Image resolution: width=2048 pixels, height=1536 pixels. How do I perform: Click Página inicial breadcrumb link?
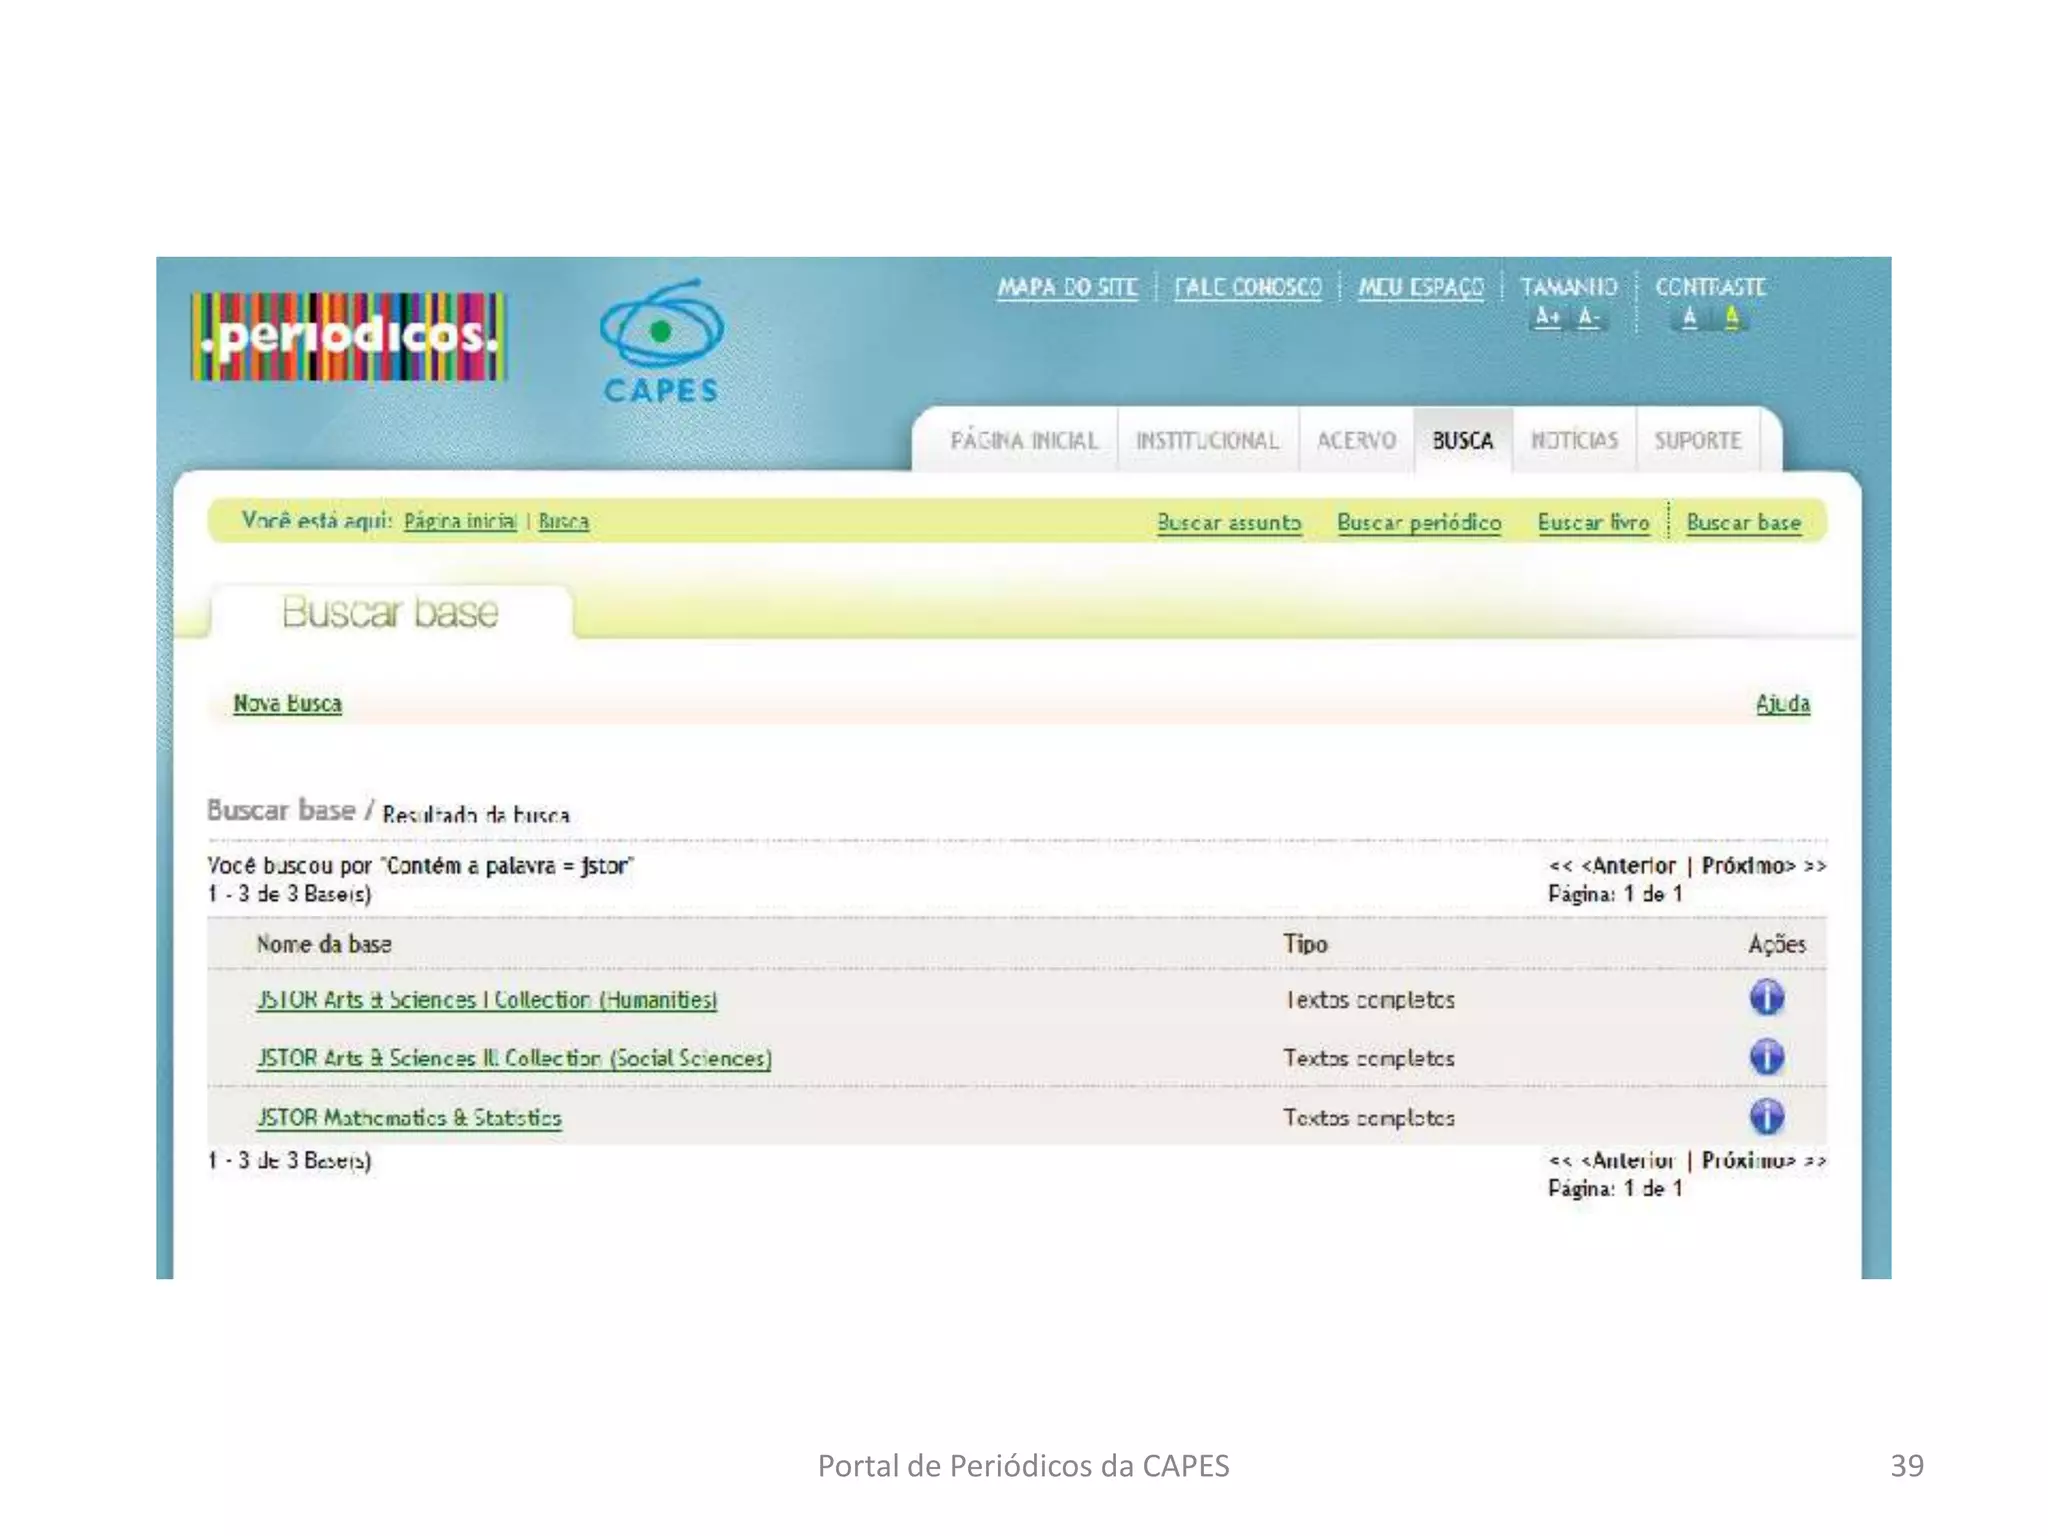tap(460, 521)
